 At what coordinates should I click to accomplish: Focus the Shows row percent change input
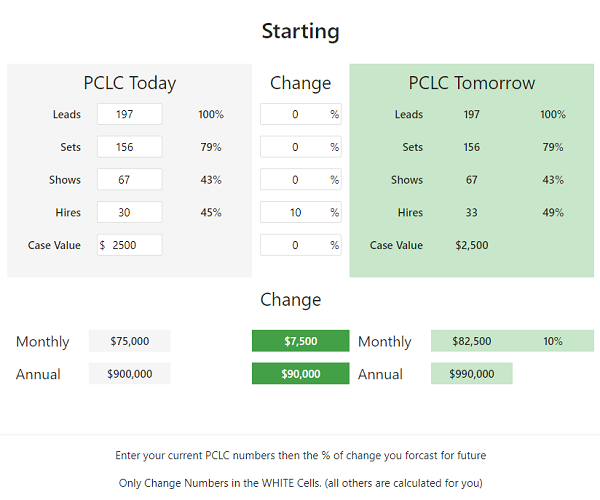click(294, 180)
